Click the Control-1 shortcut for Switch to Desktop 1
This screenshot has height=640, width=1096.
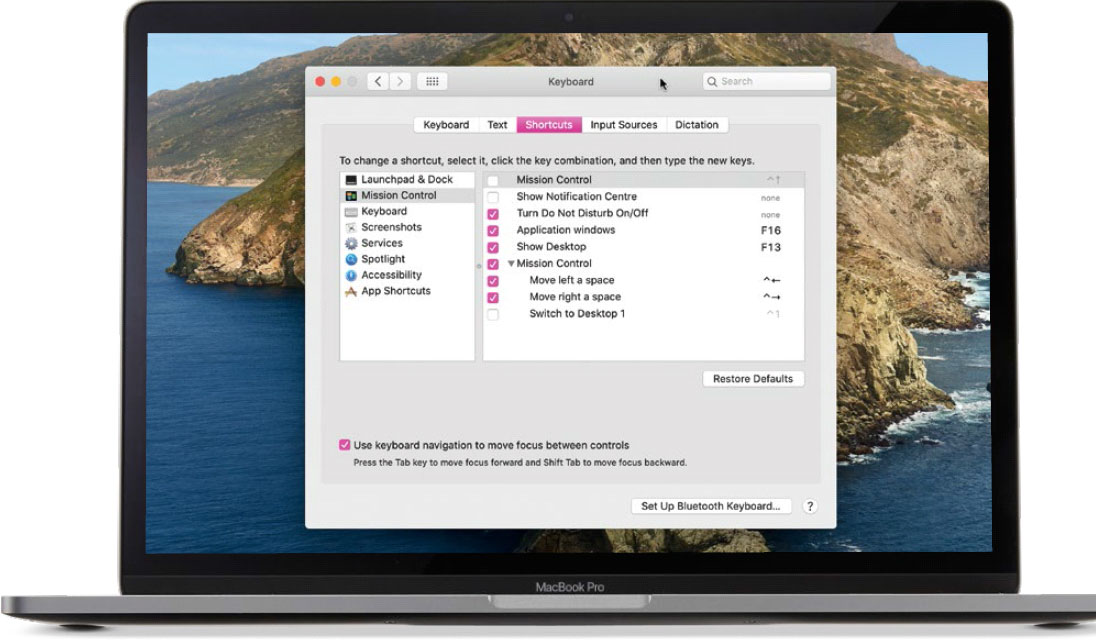click(x=773, y=314)
